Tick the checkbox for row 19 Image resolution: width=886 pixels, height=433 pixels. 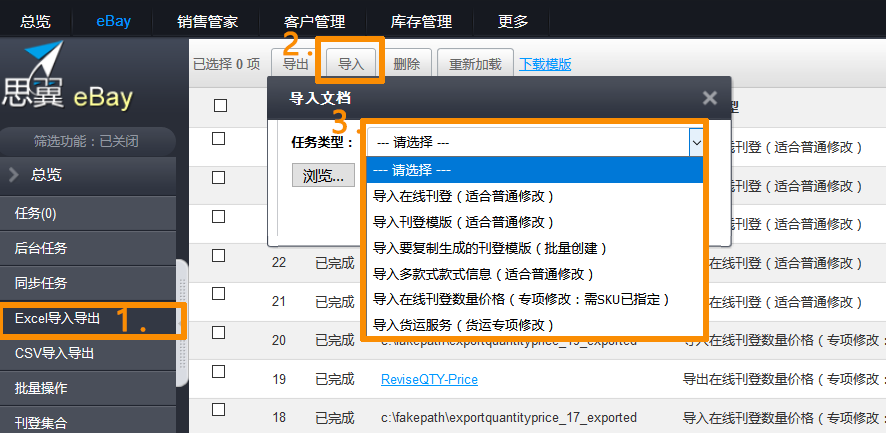click(219, 371)
